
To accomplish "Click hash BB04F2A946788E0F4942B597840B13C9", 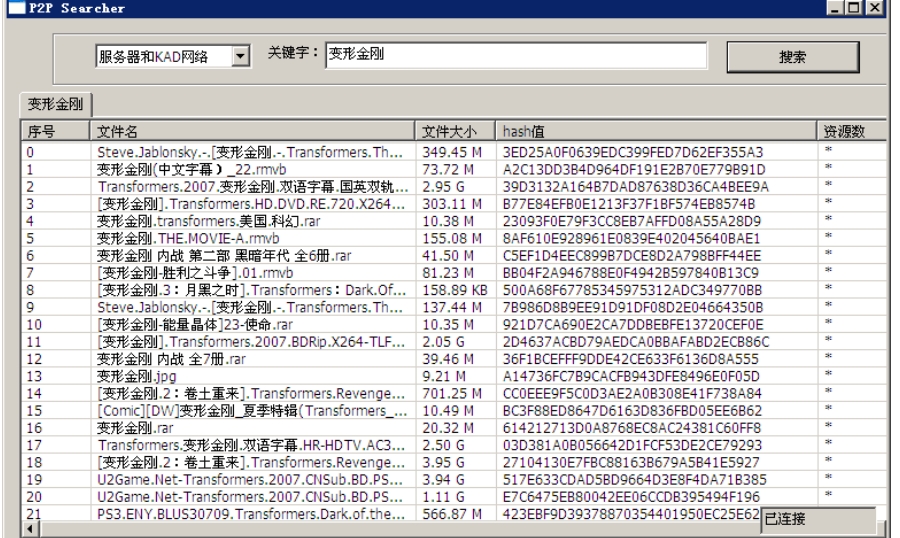I will coord(631,273).
